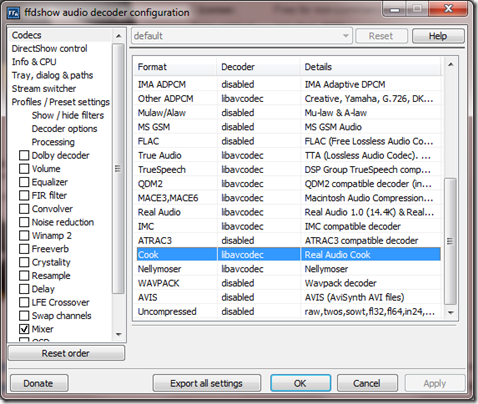This screenshot has width=478, height=404.
Task: Click codec list scrollbar down arrow
Action: [451, 313]
